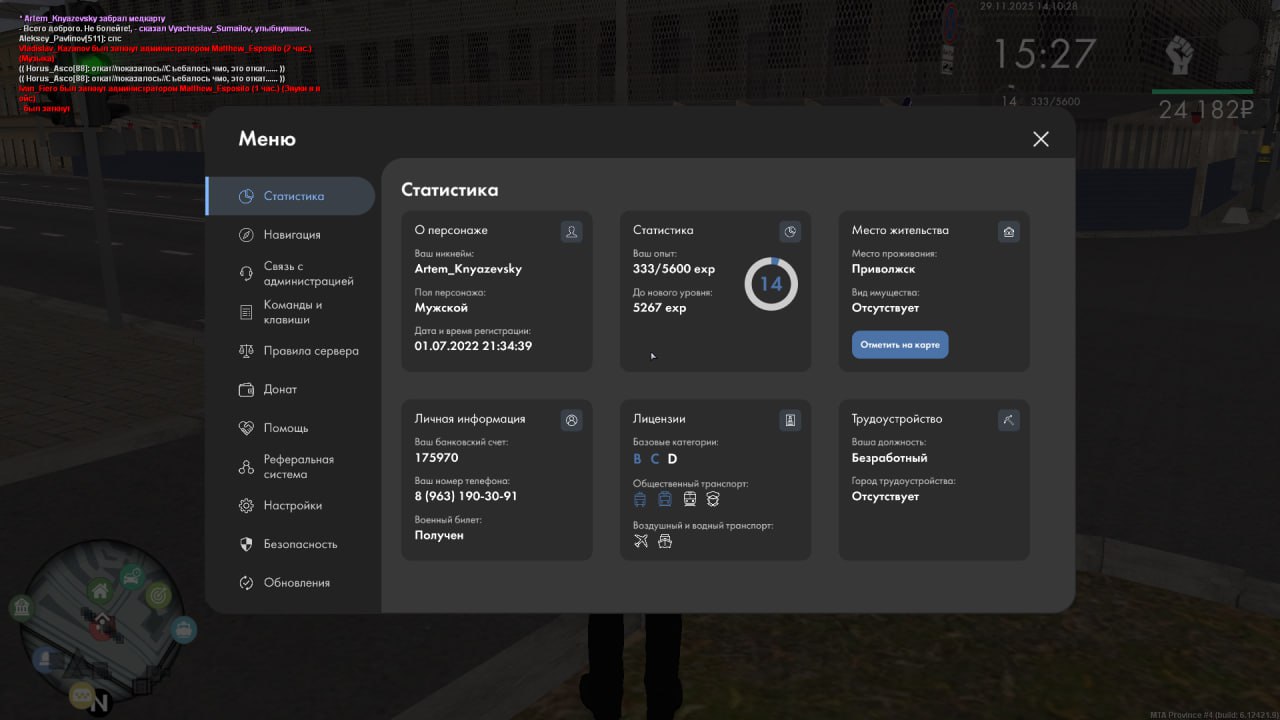This screenshot has width=1280, height=720.
Task: Click the face icon on Личная информация card
Action: (572, 421)
